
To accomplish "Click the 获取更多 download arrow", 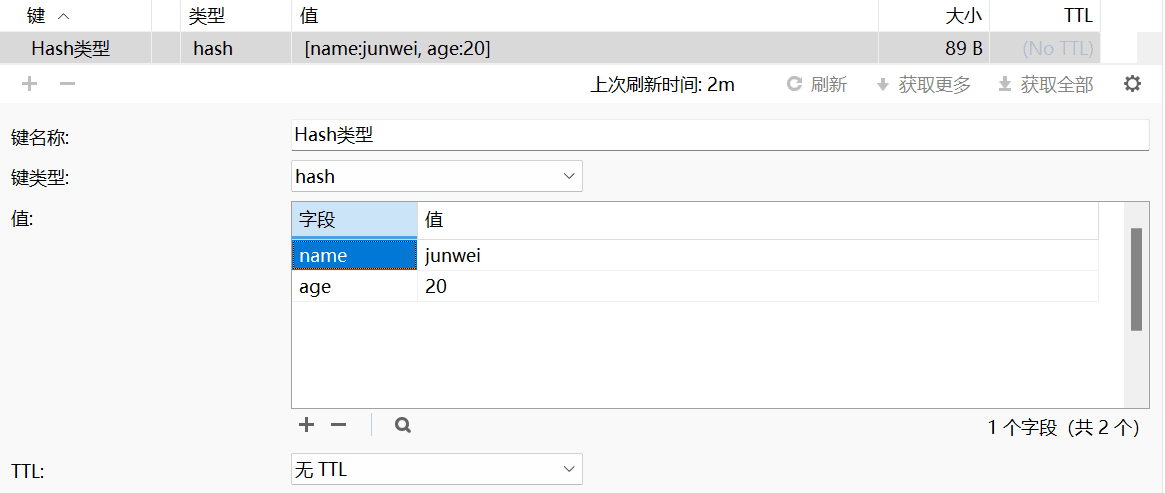I will click(883, 85).
